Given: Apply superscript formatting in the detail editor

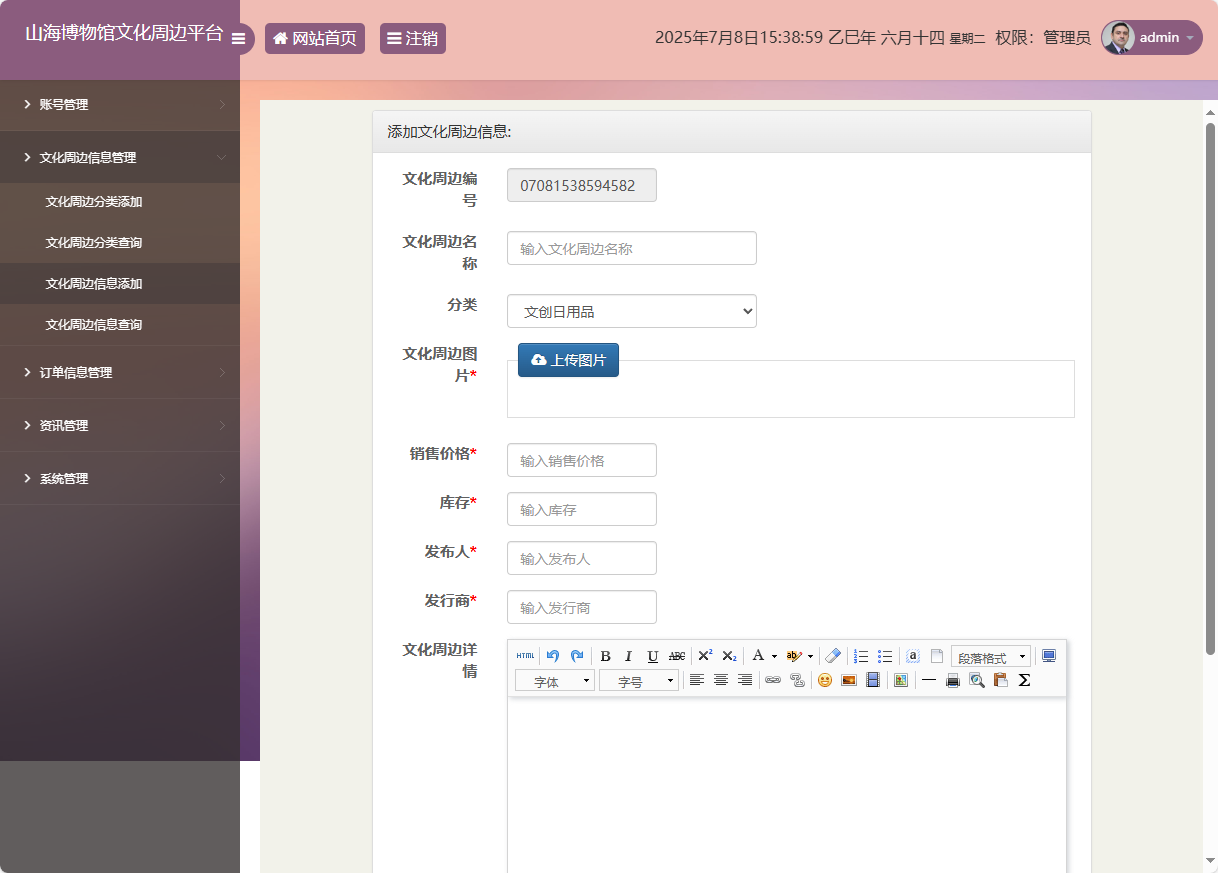Looking at the screenshot, I should point(704,656).
